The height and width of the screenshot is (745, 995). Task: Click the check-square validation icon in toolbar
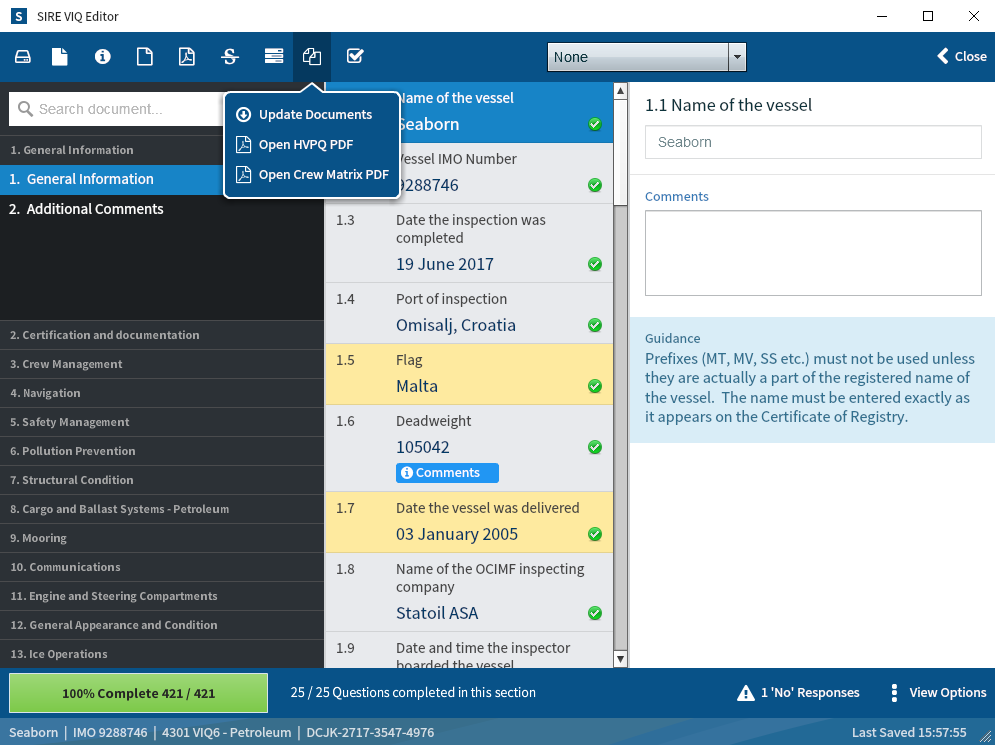pos(355,56)
